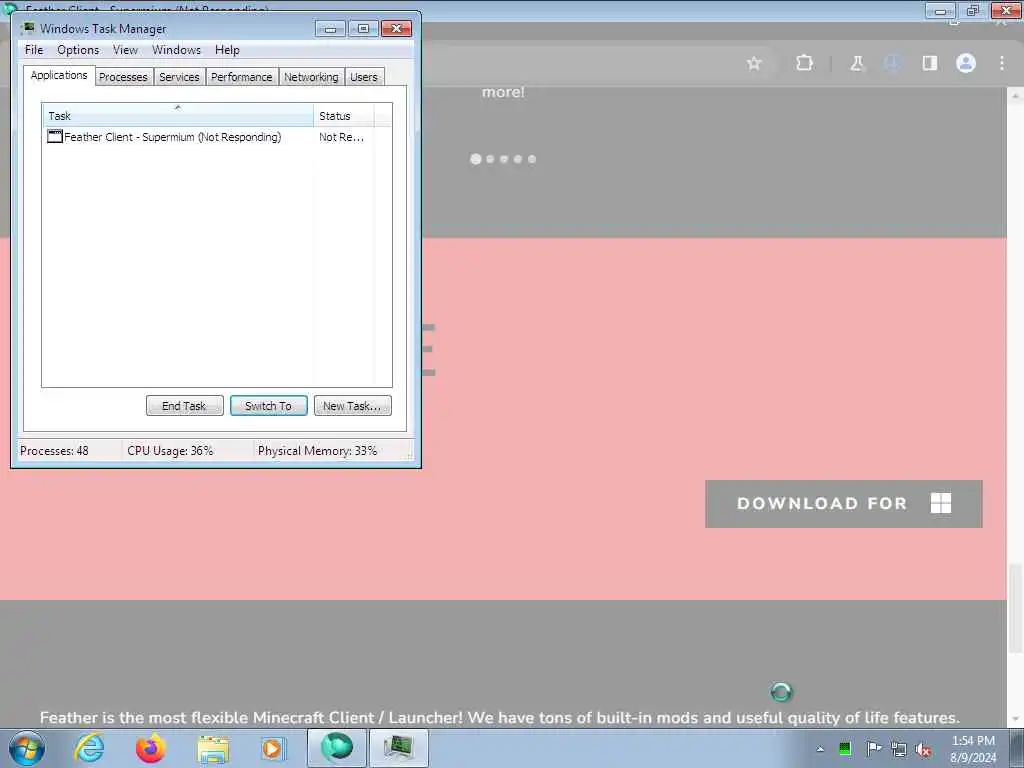Open the Chrome labs flask icon
This screenshot has width=1024, height=768.
coord(857,63)
